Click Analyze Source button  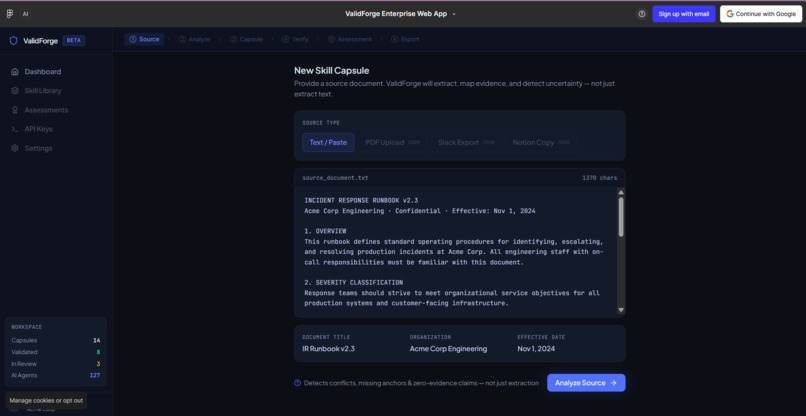pyautogui.click(x=586, y=383)
